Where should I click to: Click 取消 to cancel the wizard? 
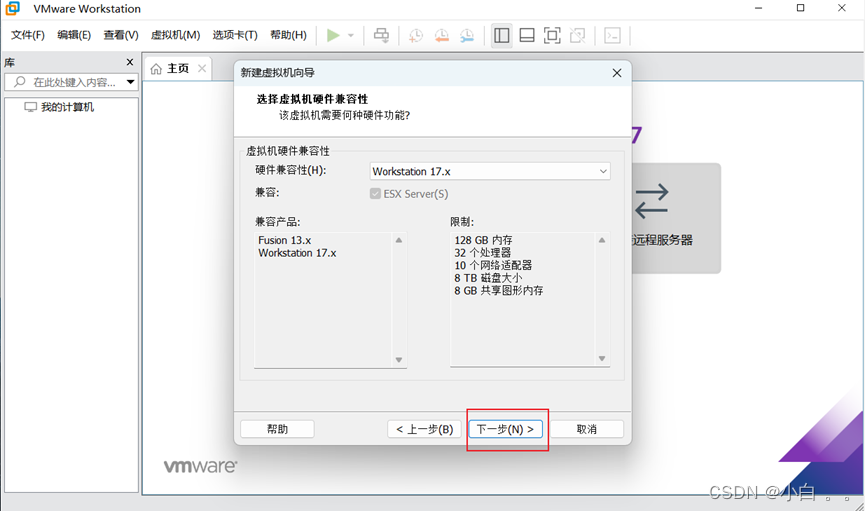586,429
